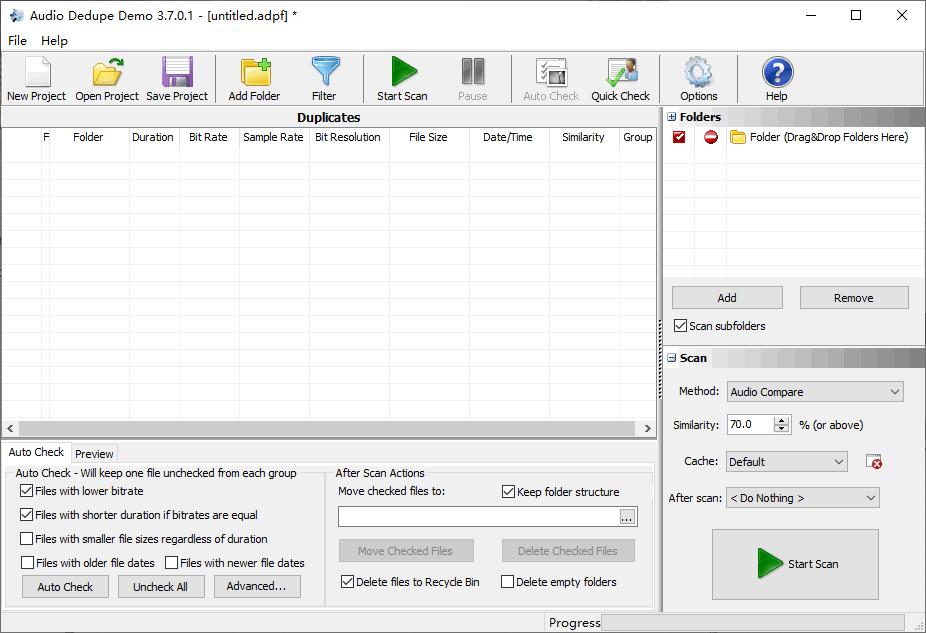Click the Move Checked Files button

point(406,551)
